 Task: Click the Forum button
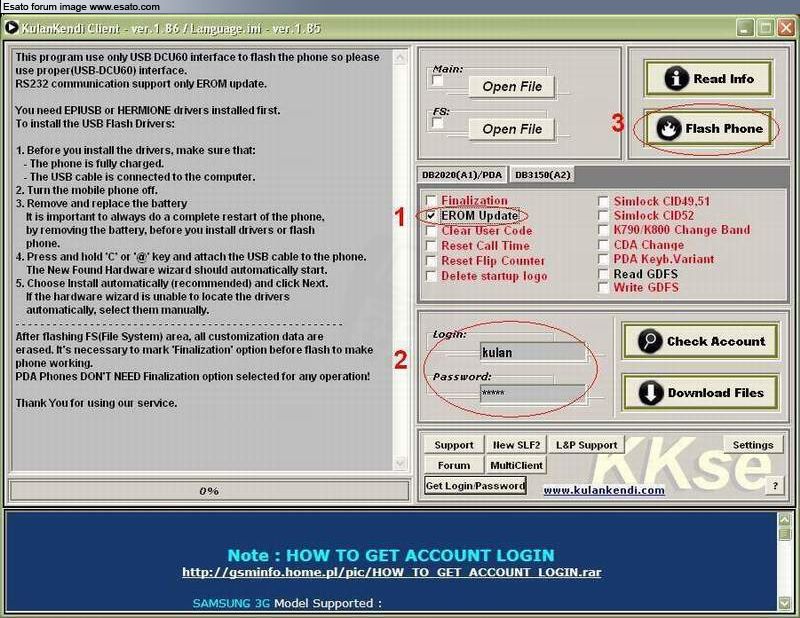click(454, 465)
